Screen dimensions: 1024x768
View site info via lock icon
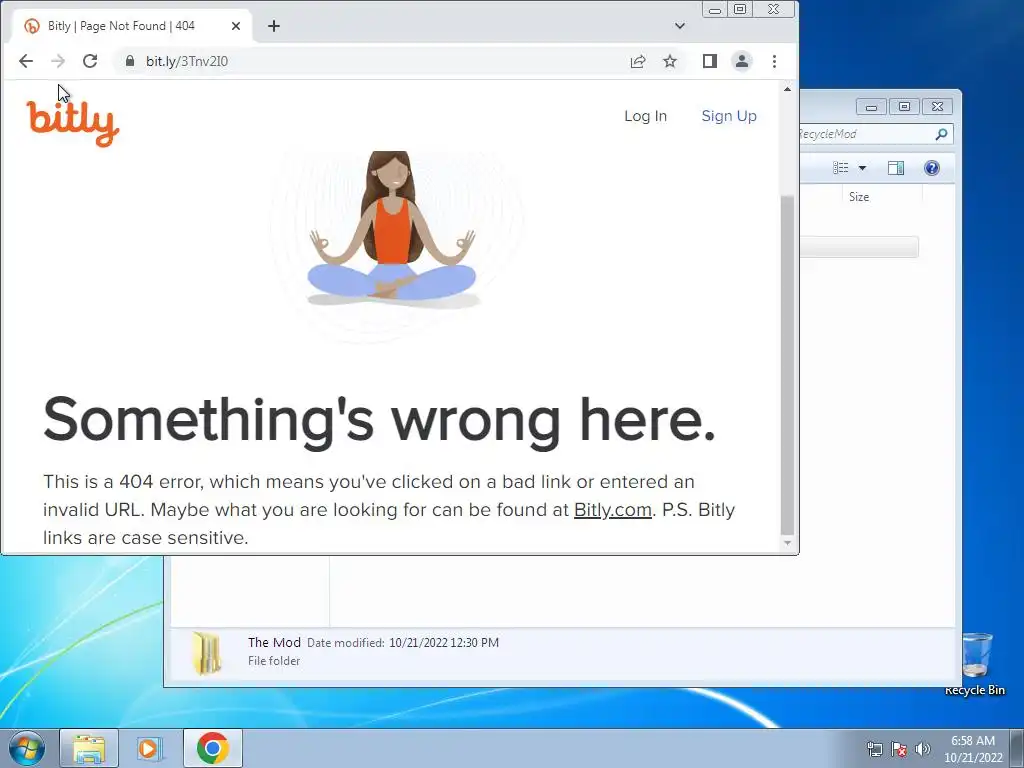[x=129, y=61]
